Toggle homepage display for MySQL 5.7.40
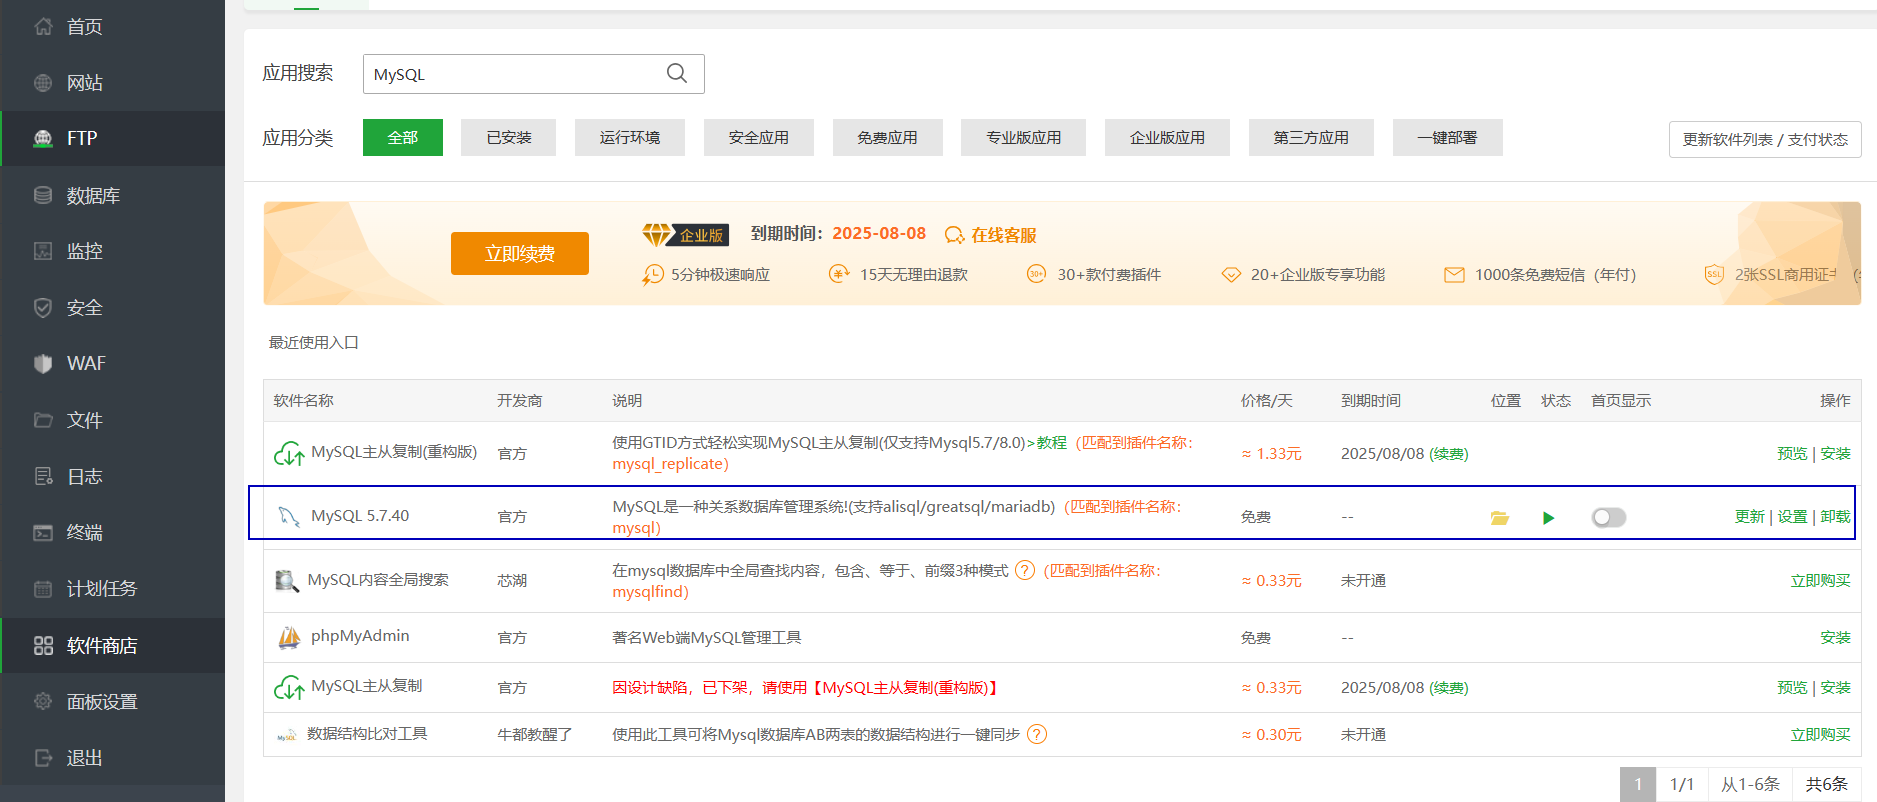This screenshot has height=802, width=1877. pyautogui.click(x=1608, y=517)
